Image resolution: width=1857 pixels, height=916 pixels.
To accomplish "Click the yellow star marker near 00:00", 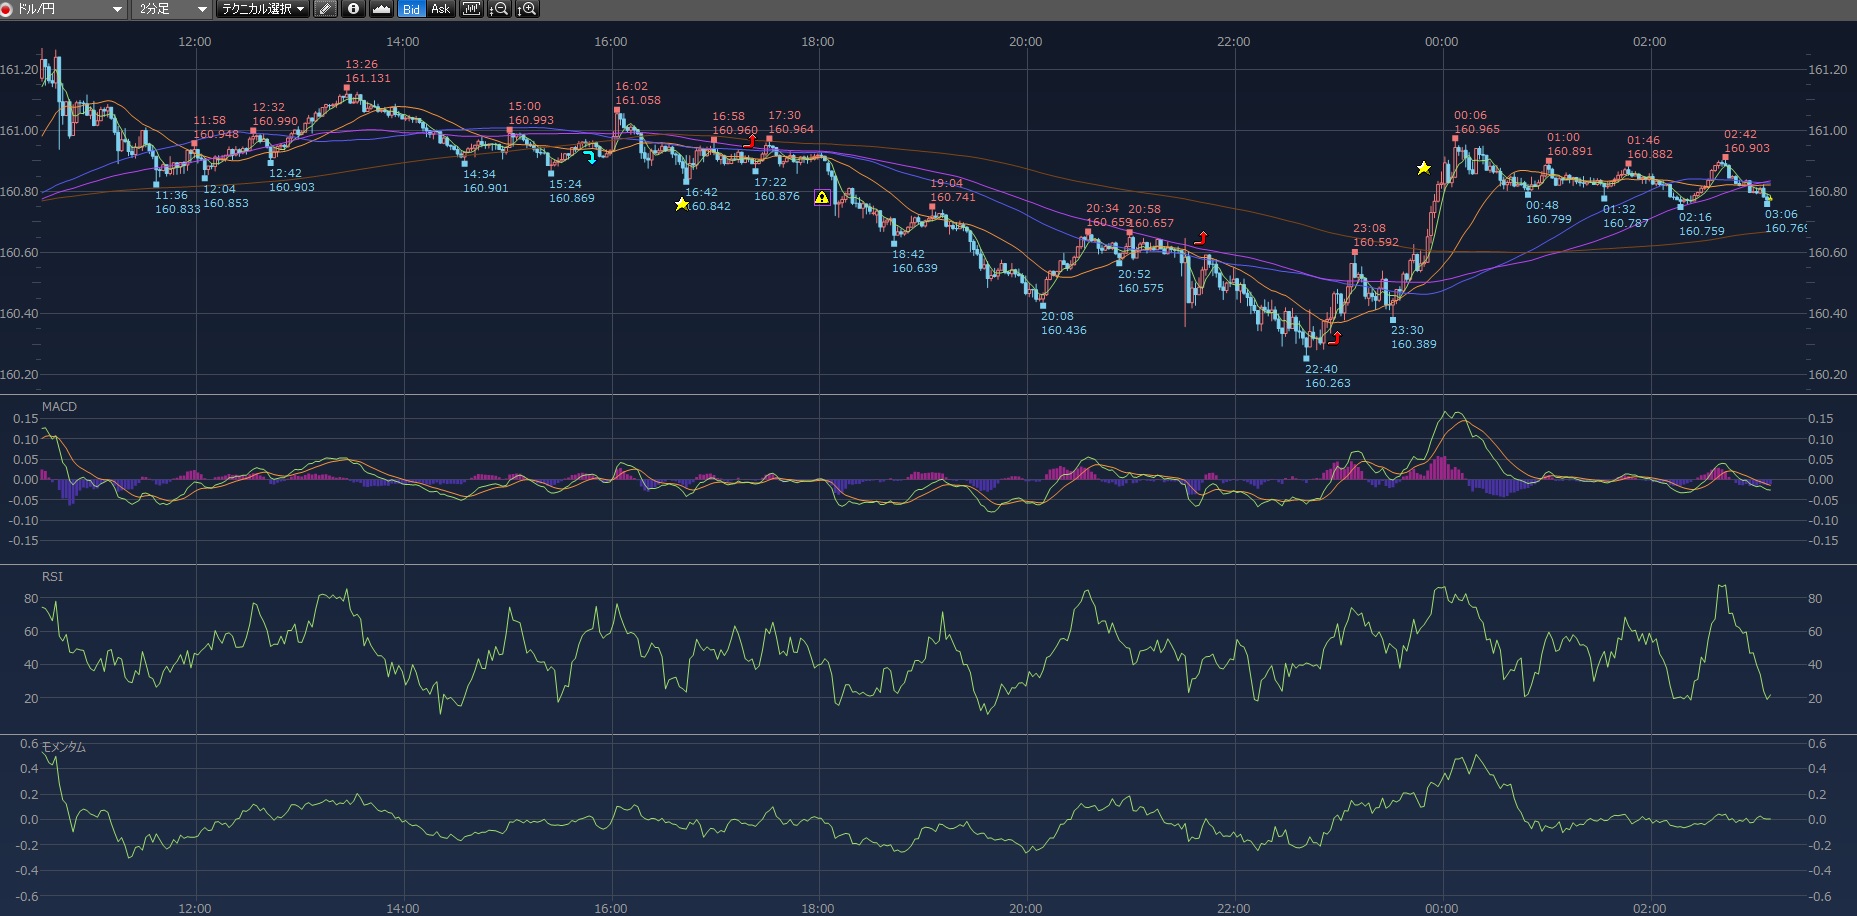I will click(1423, 168).
